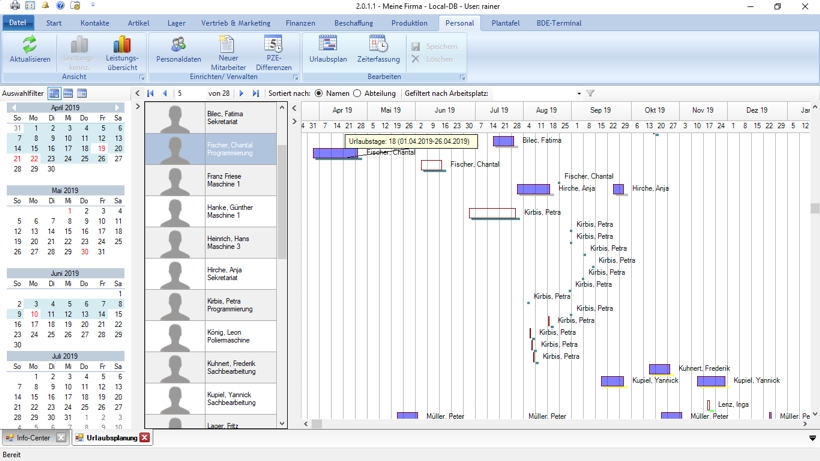Click Kirbis, Petra's June vacation bar
The image size is (820, 461).
tap(492, 213)
